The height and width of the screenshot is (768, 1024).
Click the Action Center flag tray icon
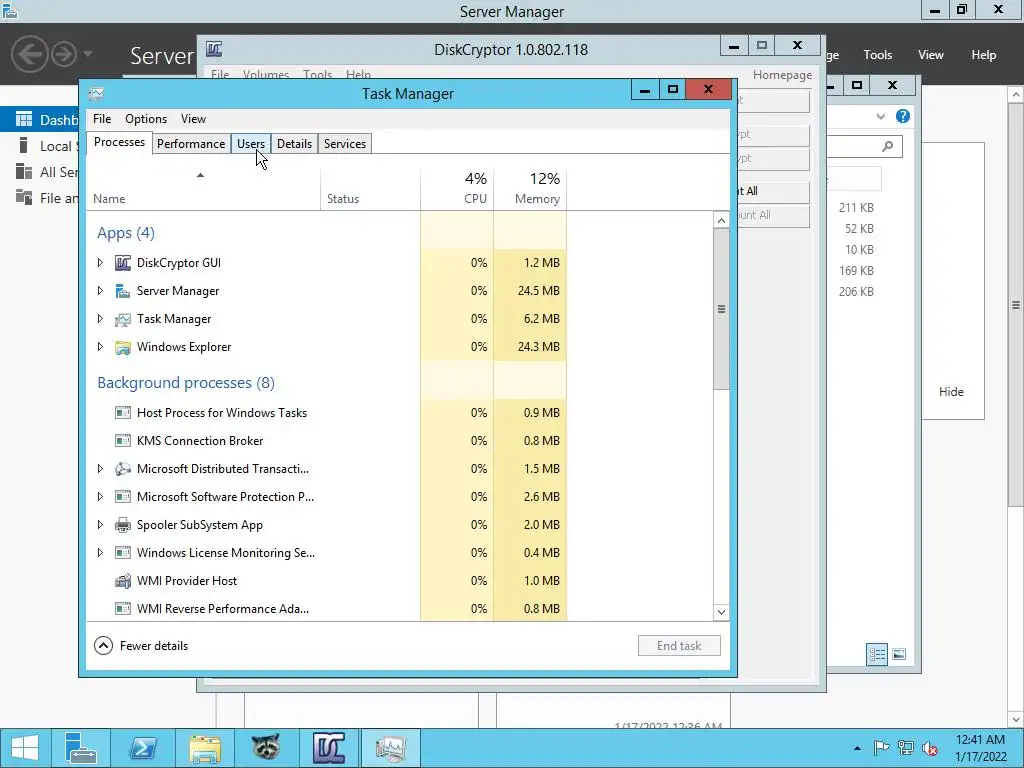point(881,748)
